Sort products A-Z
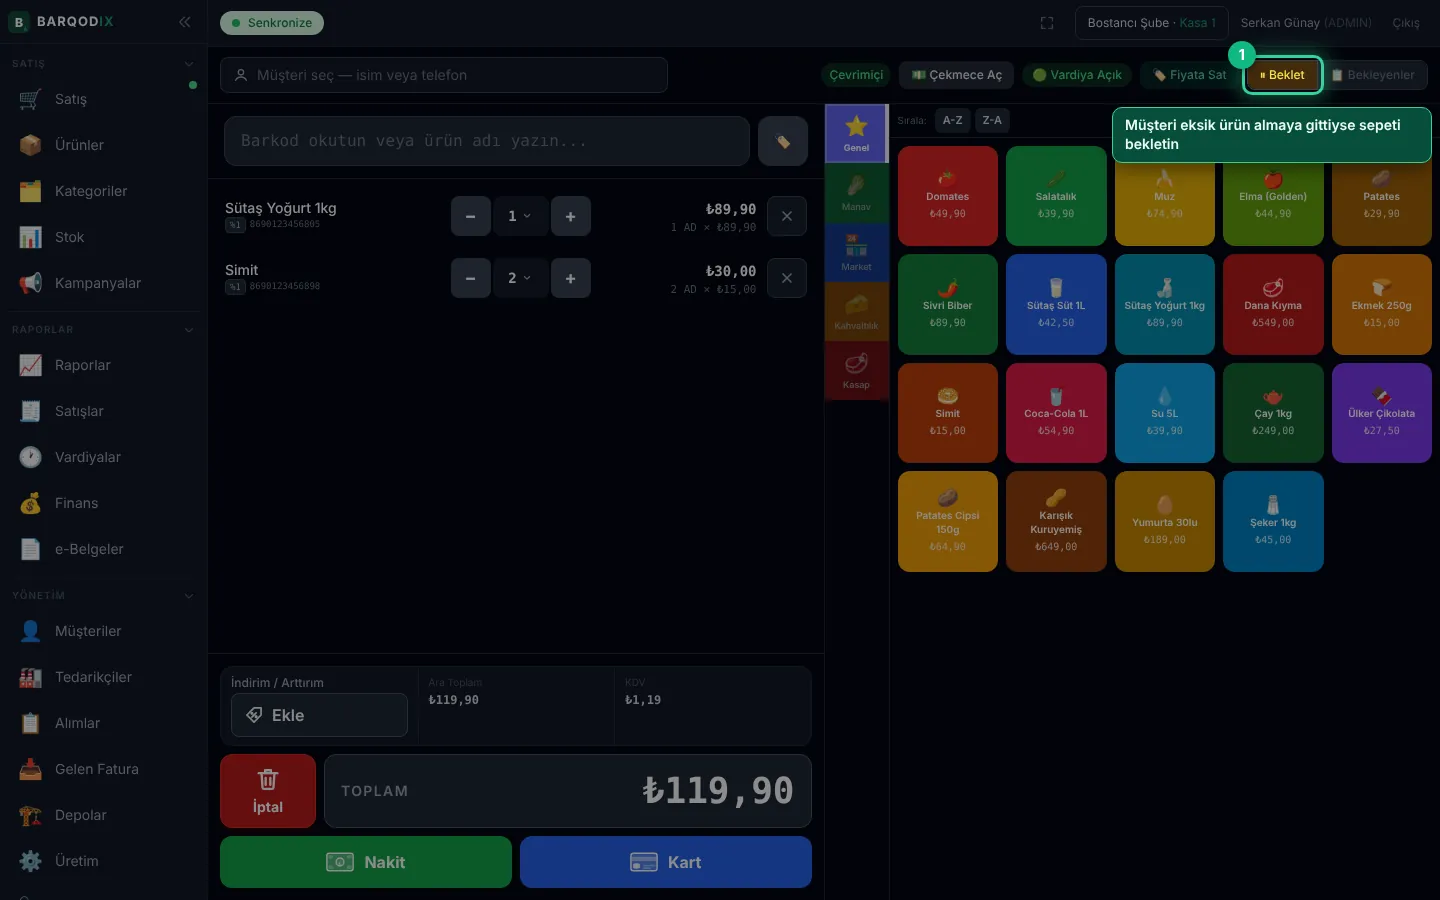1440x900 pixels. click(953, 120)
